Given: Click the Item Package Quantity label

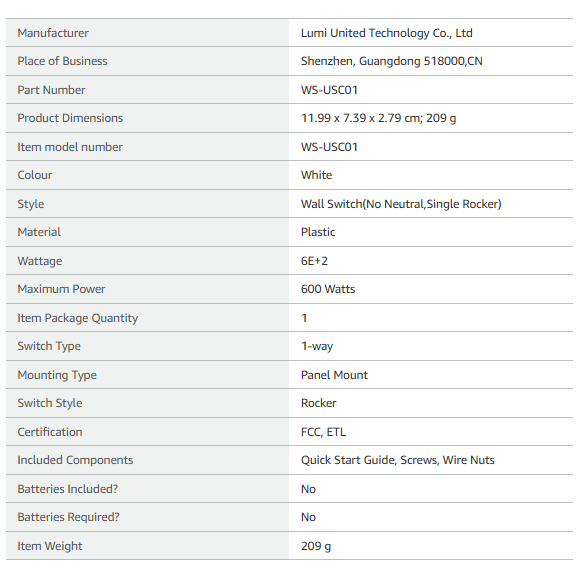Looking at the screenshot, I should (78, 318).
